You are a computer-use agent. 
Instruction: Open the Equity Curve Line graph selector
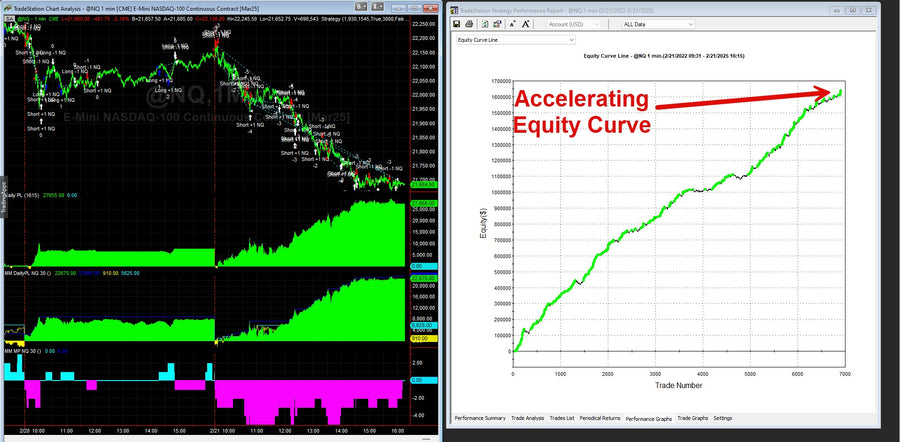(515, 40)
